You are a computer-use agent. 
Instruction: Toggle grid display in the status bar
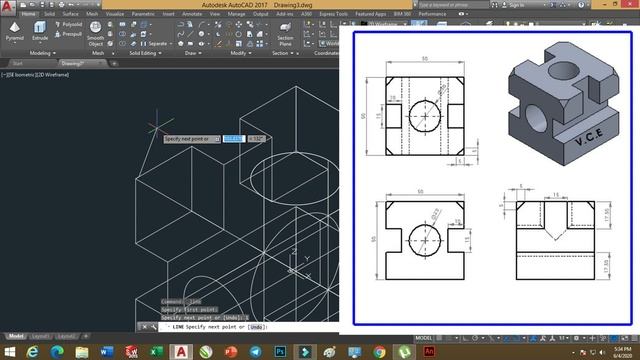(439, 338)
